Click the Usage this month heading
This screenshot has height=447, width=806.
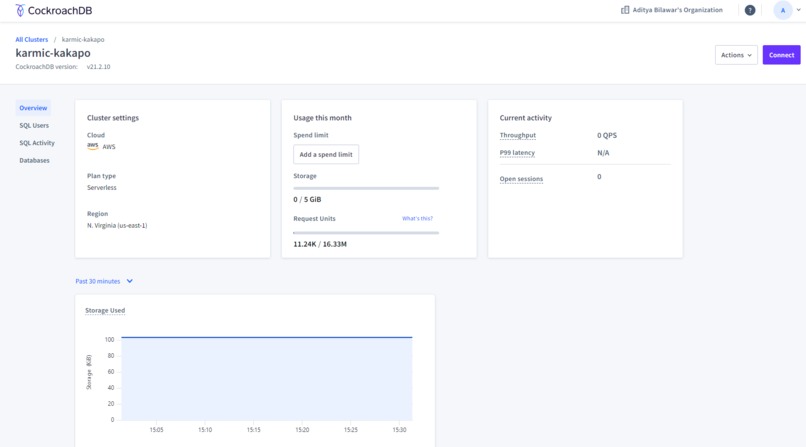[x=322, y=118]
